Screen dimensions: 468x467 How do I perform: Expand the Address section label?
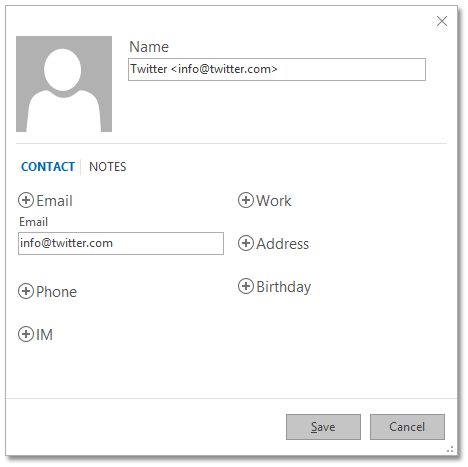click(283, 244)
